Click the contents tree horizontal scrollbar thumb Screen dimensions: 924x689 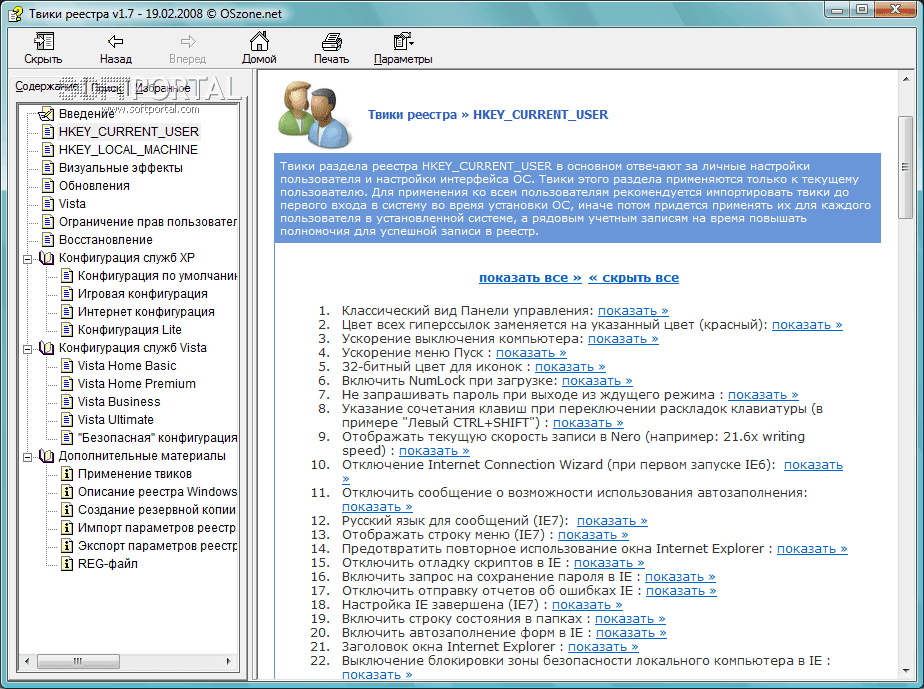(x=78, y=661)
